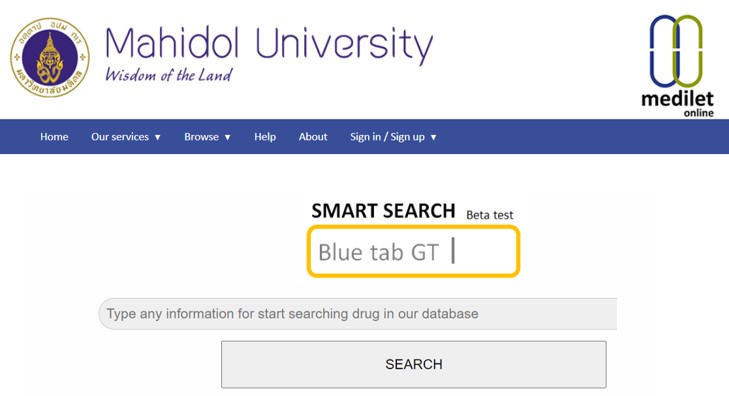729x396 pixels.
Task: Open the Home menu item
Action: tap(54, 137)
